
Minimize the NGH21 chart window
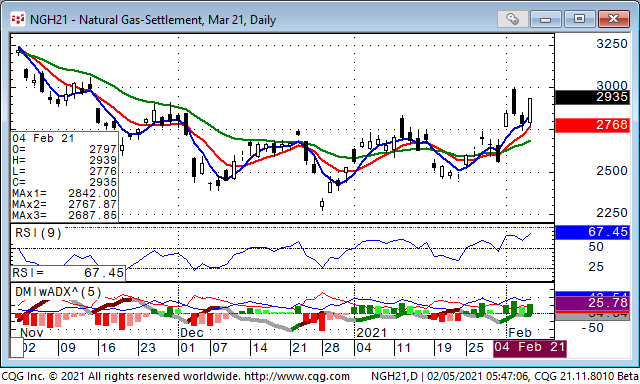pyautogui.click(x=546, y=19)
